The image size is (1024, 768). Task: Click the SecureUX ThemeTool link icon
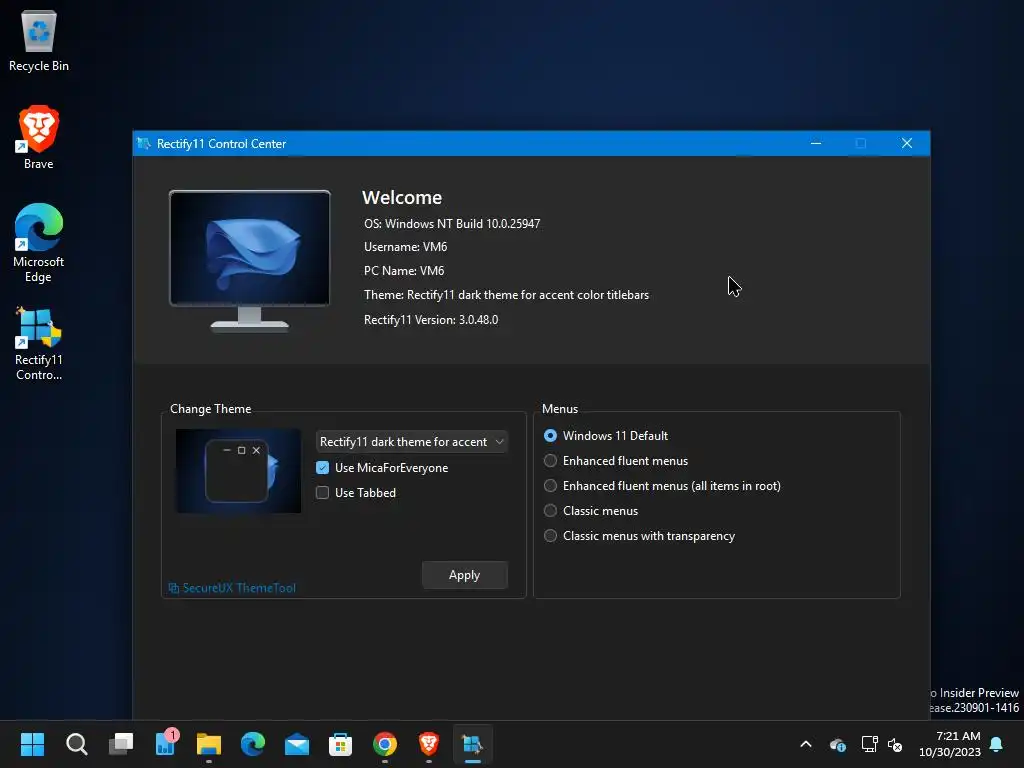coord(174,588)
